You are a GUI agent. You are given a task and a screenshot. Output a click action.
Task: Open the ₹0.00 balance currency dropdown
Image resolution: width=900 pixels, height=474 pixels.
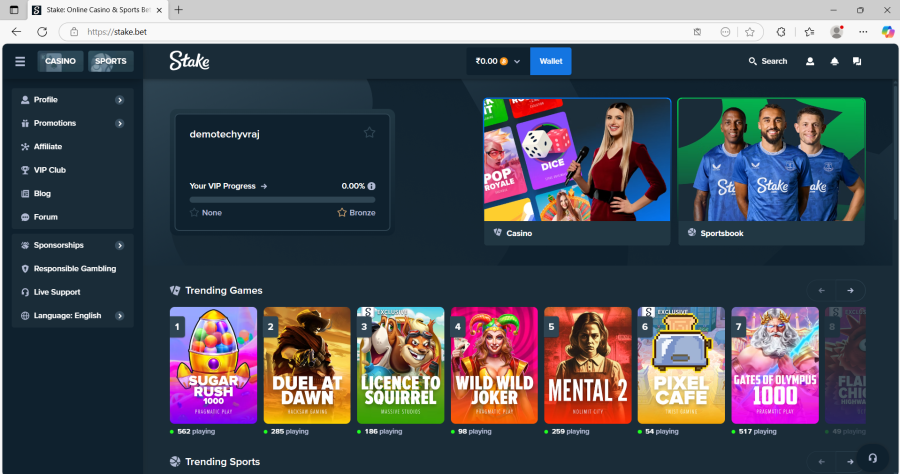pyautogui.click(x=498, y=61)
